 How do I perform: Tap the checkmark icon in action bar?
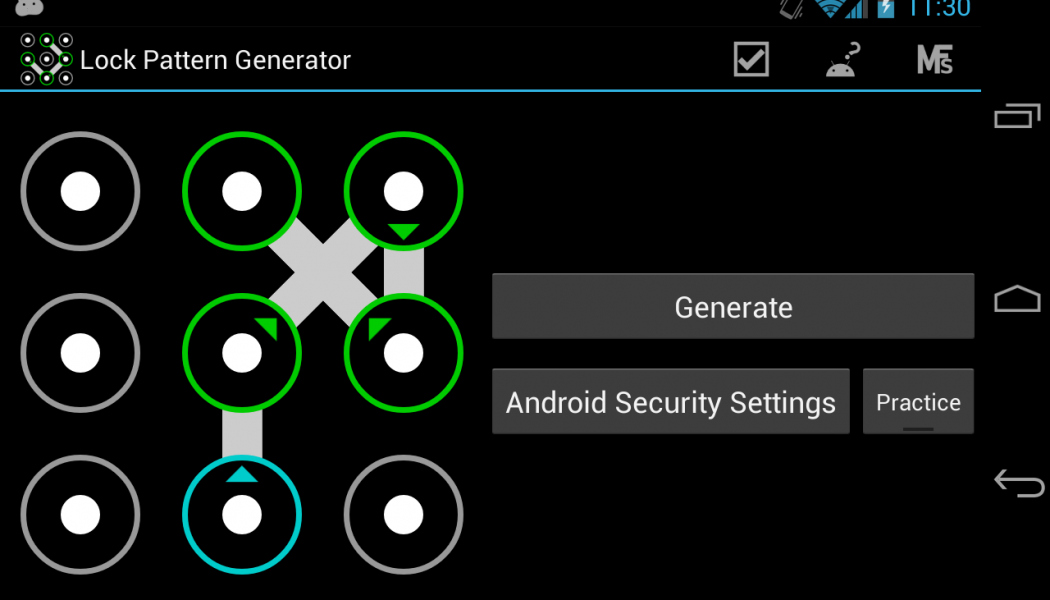(x=751, y=60)
